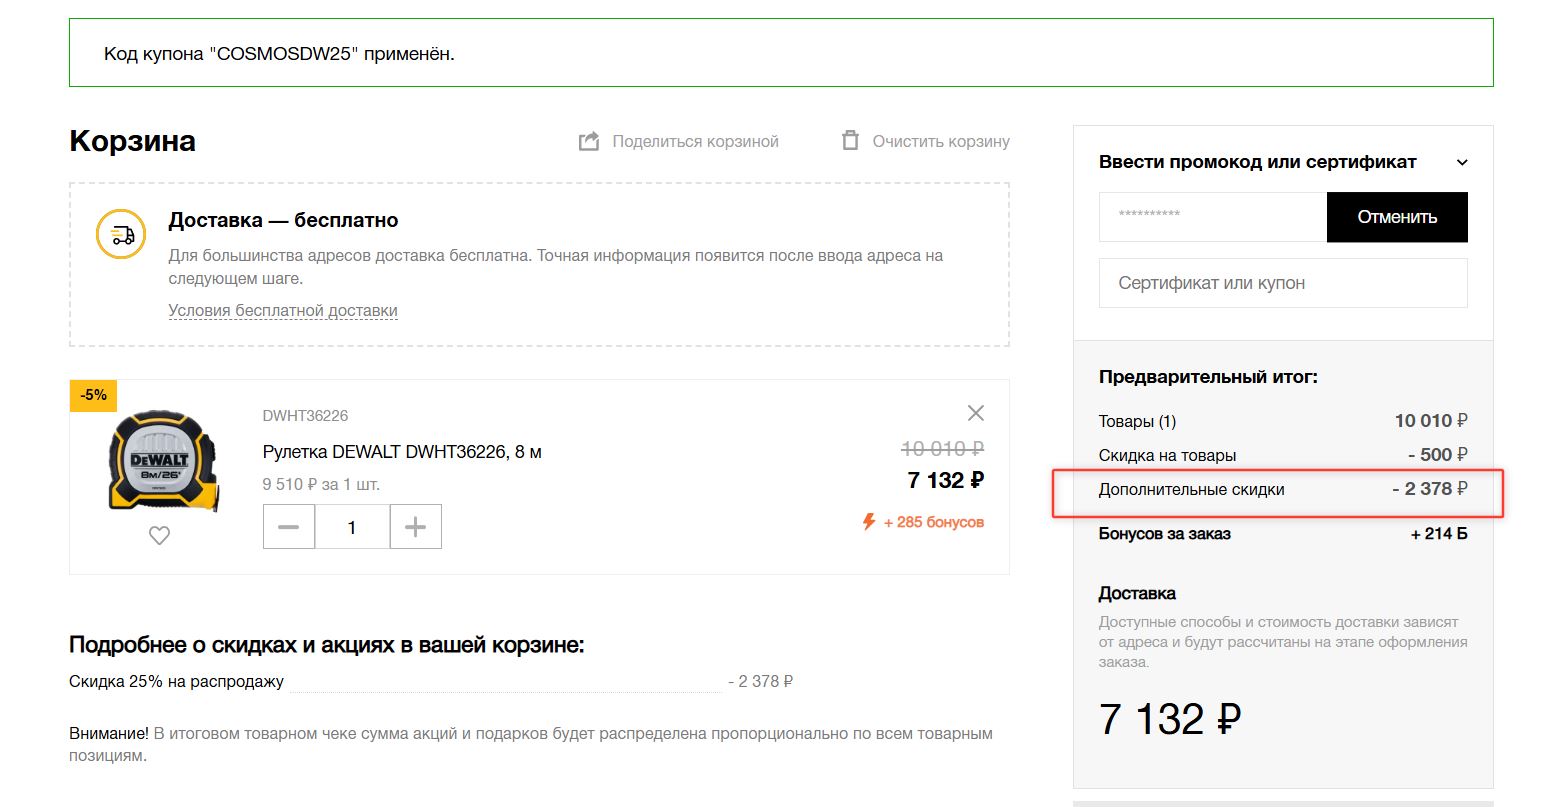The width and height of the screenshot is (1552, 807).
Task: Click the Очистить корзину text link
Action: click(940, 142)
